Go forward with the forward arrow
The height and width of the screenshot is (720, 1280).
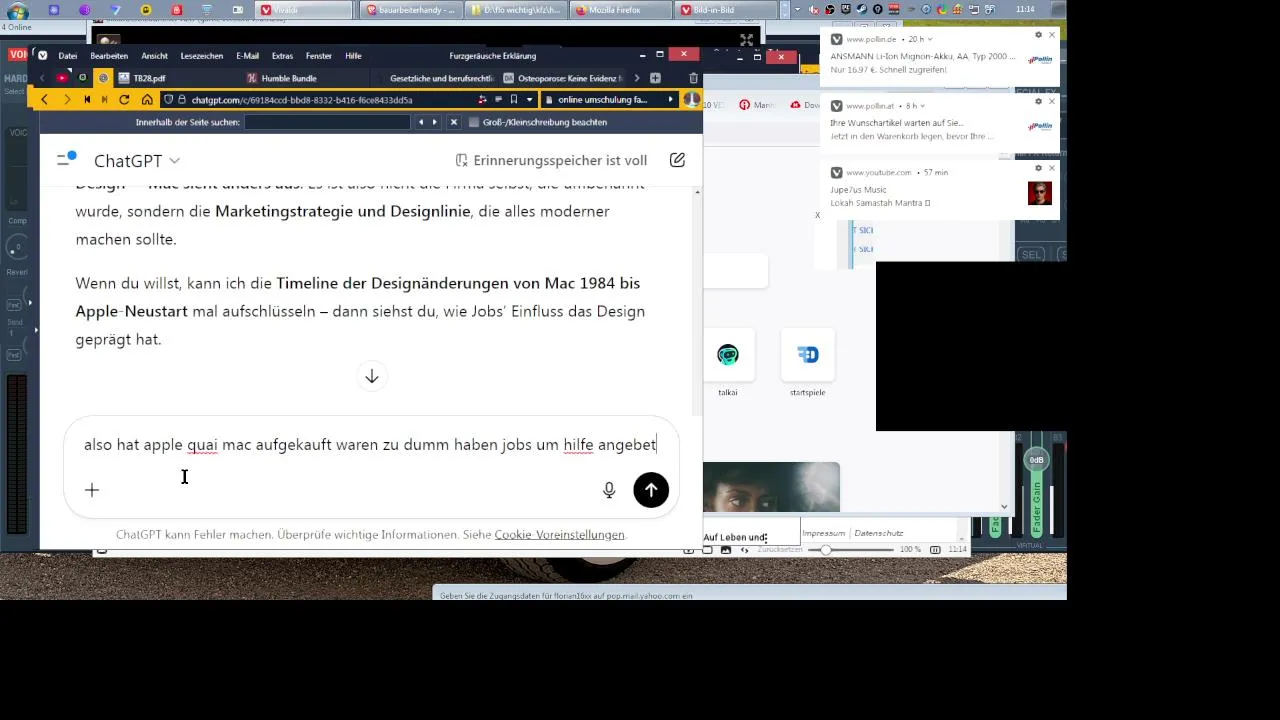tap(66, 100)
